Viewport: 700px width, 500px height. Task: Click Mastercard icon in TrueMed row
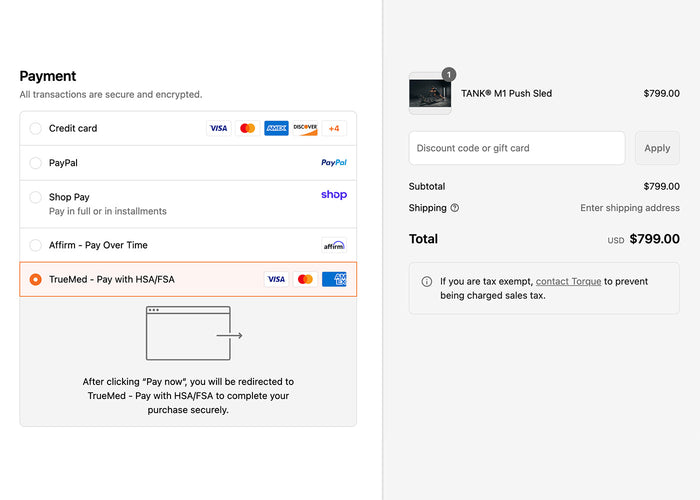pyautogui.click(x=305, y=279)
